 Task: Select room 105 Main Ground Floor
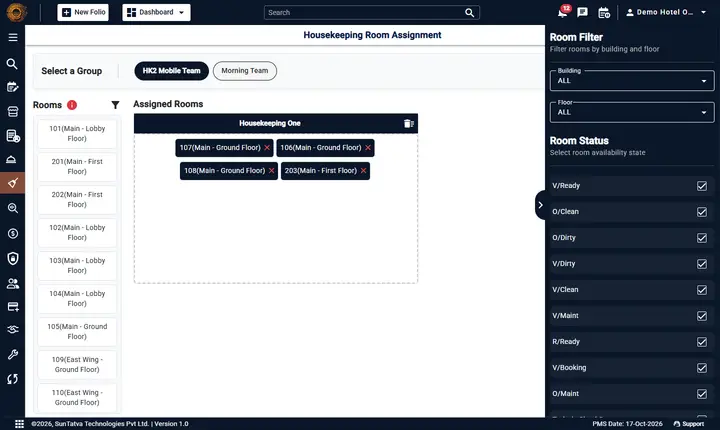click(x=77, y=332)
